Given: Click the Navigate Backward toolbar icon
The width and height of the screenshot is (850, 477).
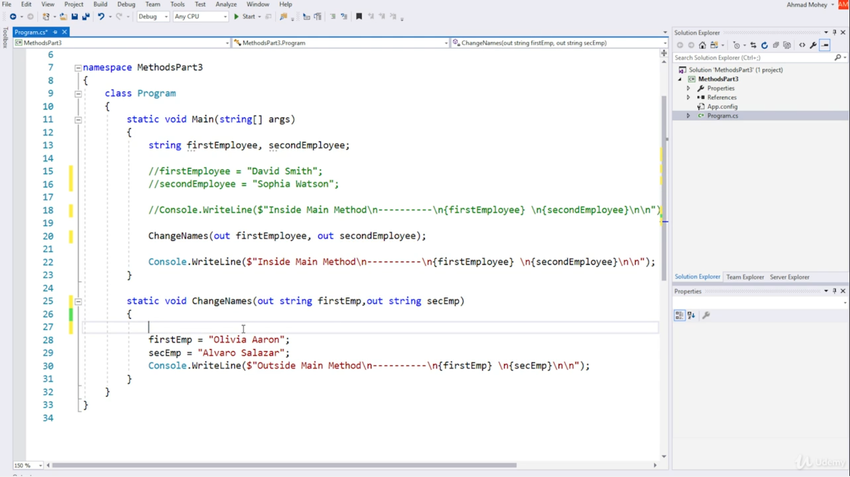Looking at the screenshot, I should pyautogui.click(x=13, y=17).
